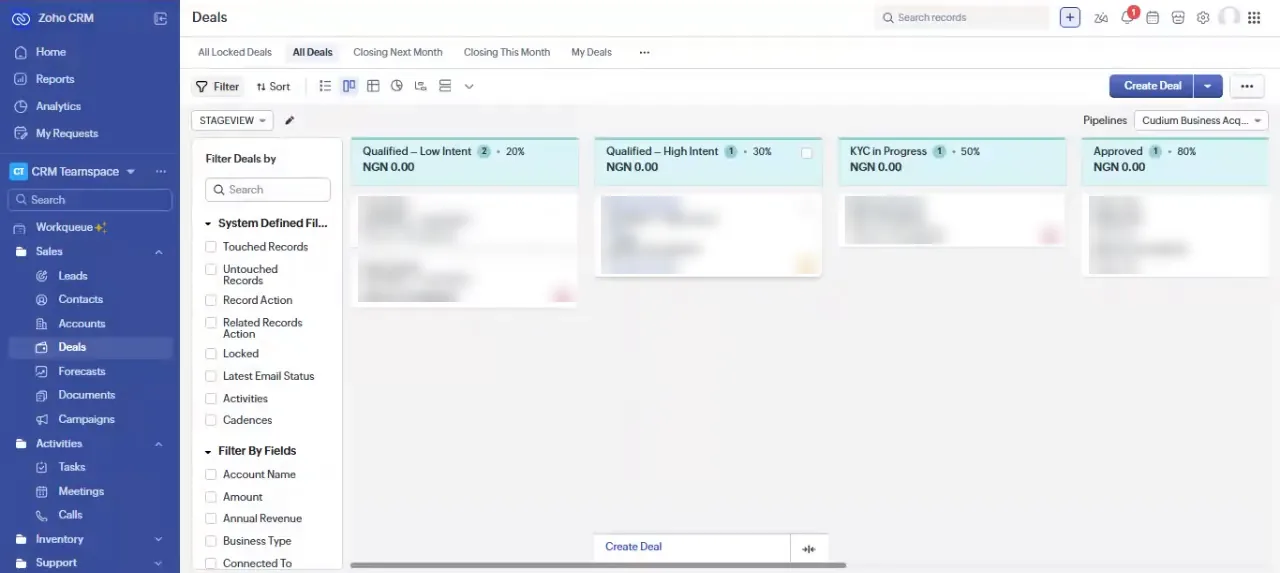Open more options ellipsis beside Create Deal
The height and width of the screenshot is (573, 1280).
point(1247,86)
